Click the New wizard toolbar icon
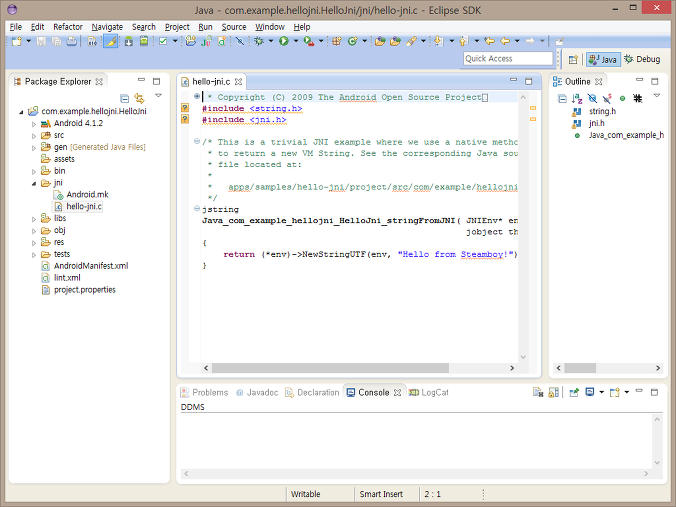 (16, 41)
